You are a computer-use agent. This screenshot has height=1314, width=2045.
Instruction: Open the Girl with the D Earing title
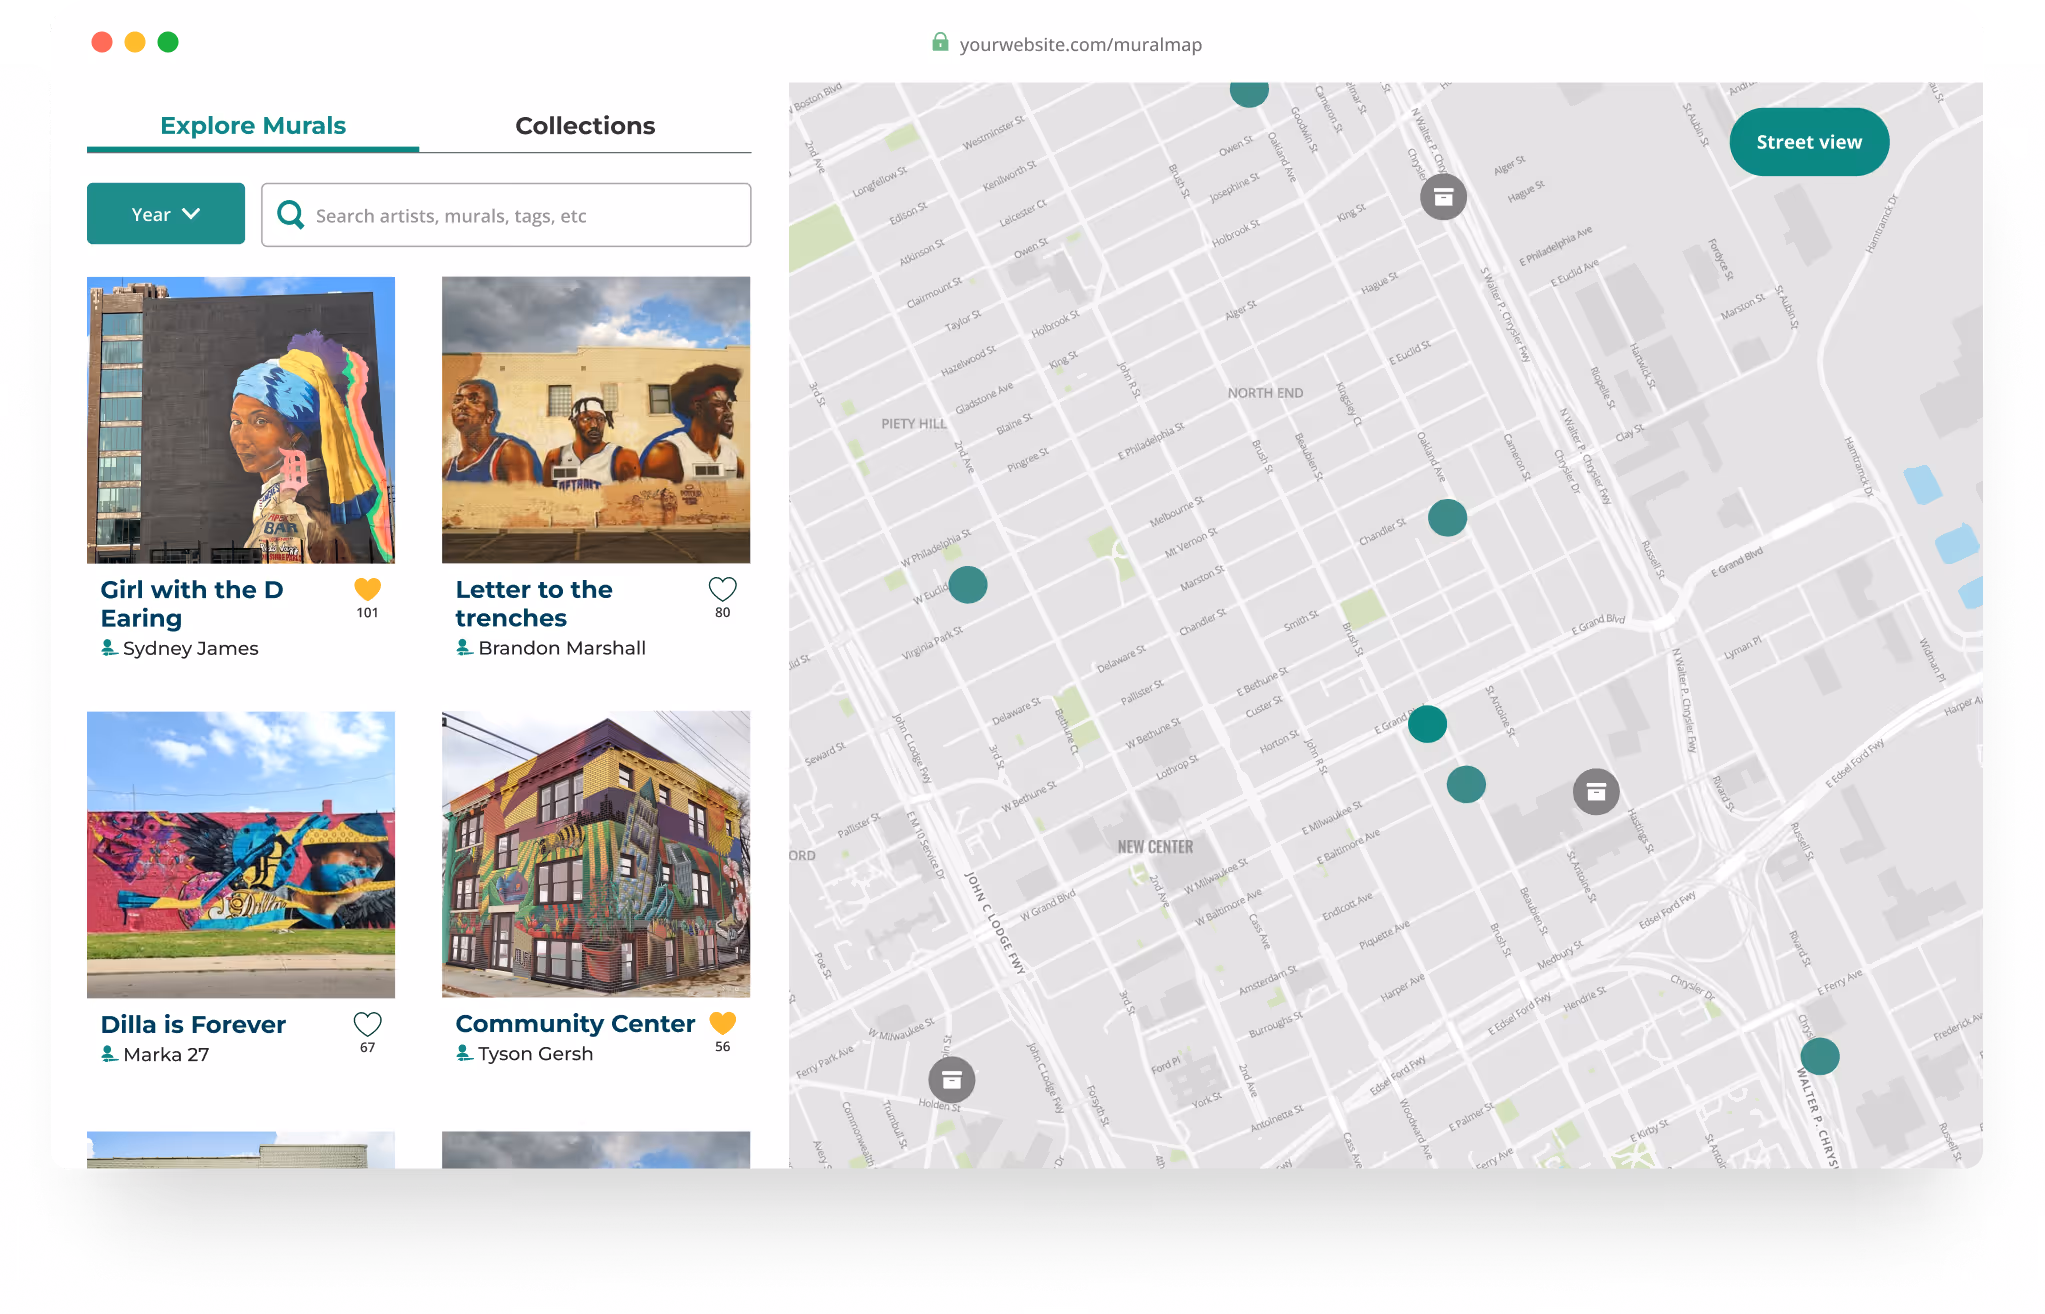(192, 604)
